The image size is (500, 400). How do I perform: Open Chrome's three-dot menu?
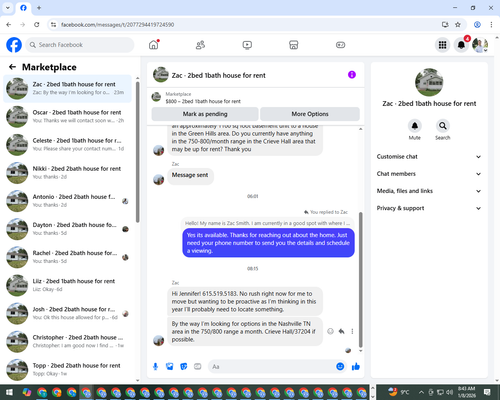(491, 24)
